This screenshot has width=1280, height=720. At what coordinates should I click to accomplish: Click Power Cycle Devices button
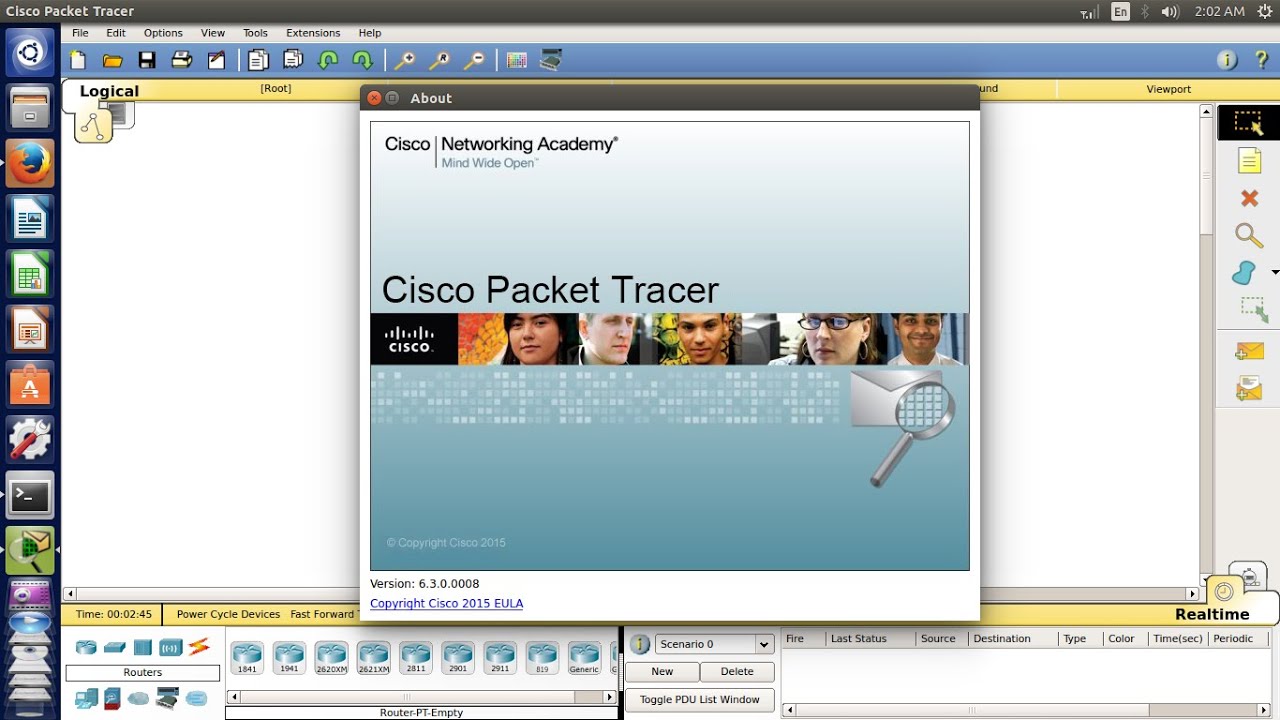[228, 614]
